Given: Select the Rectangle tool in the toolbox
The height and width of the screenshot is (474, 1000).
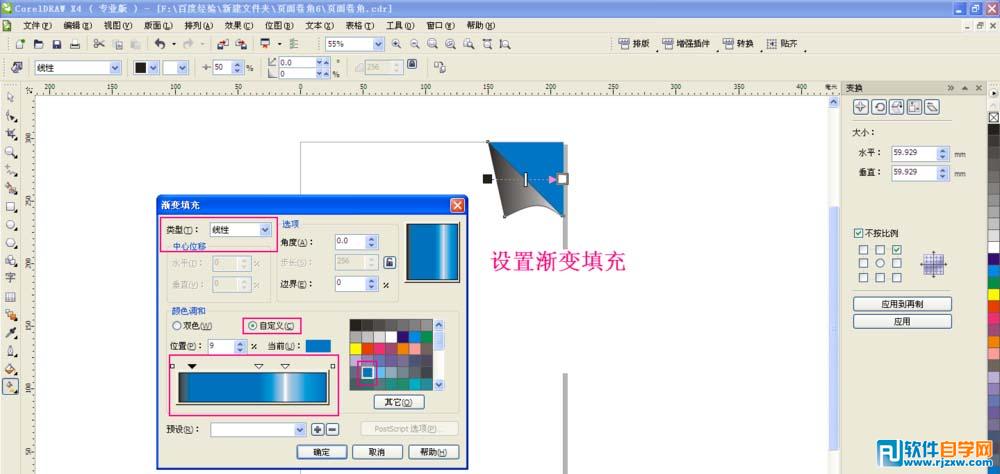Looking at the screenshot, I should 11,207.
